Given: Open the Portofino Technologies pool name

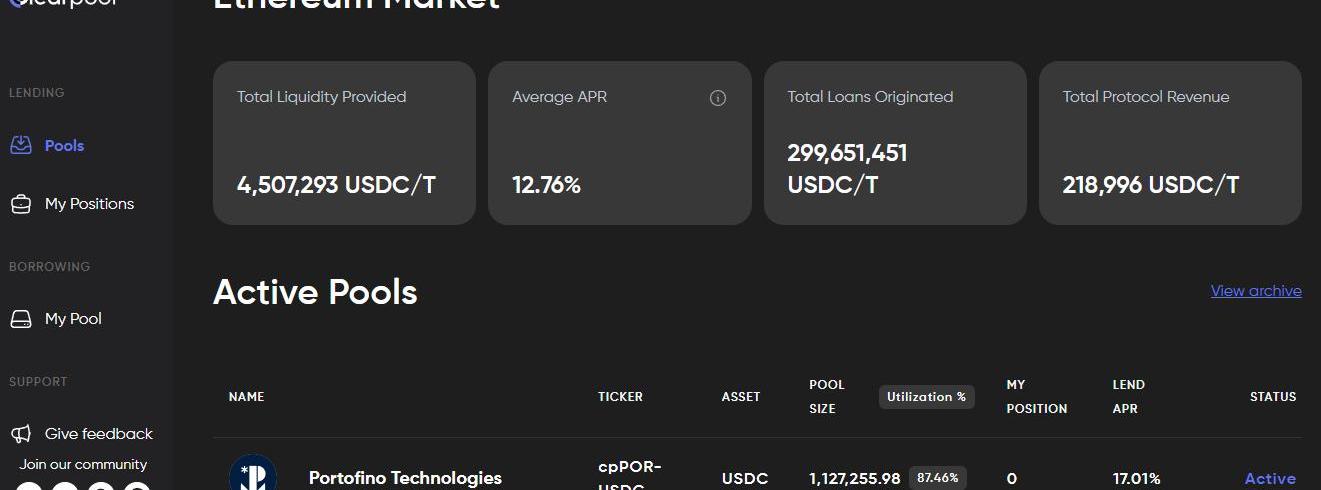Looking at the screenshot, I should (x=405, y=478).
